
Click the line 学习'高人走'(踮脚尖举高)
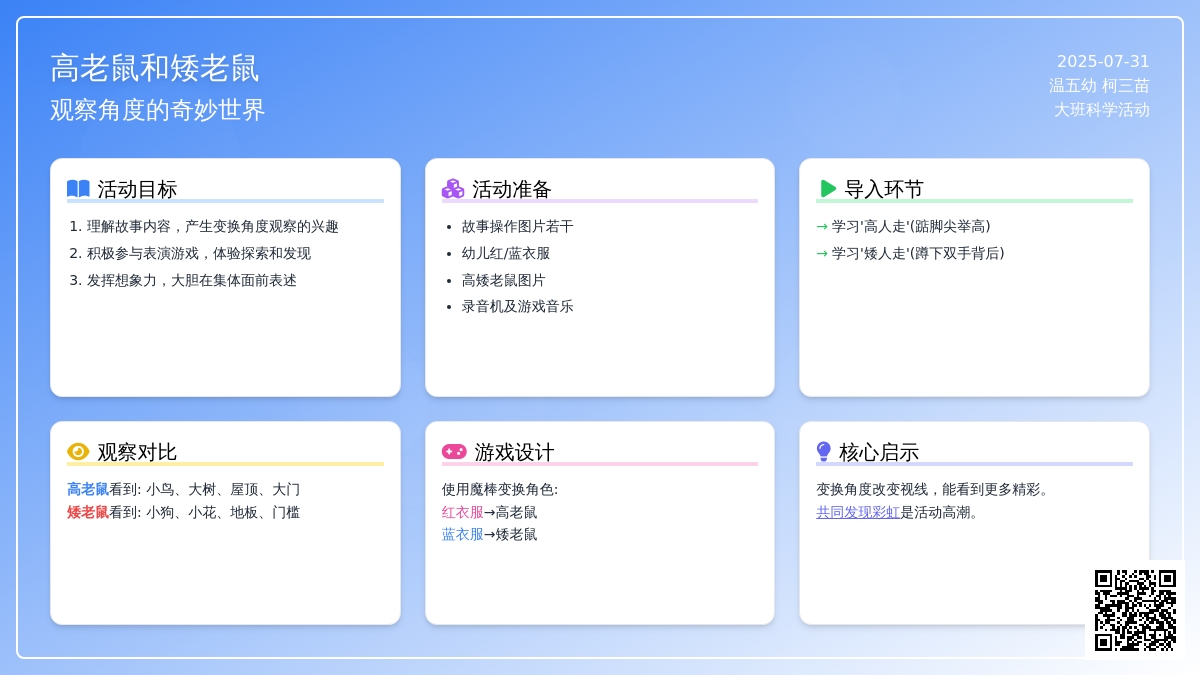911,226
